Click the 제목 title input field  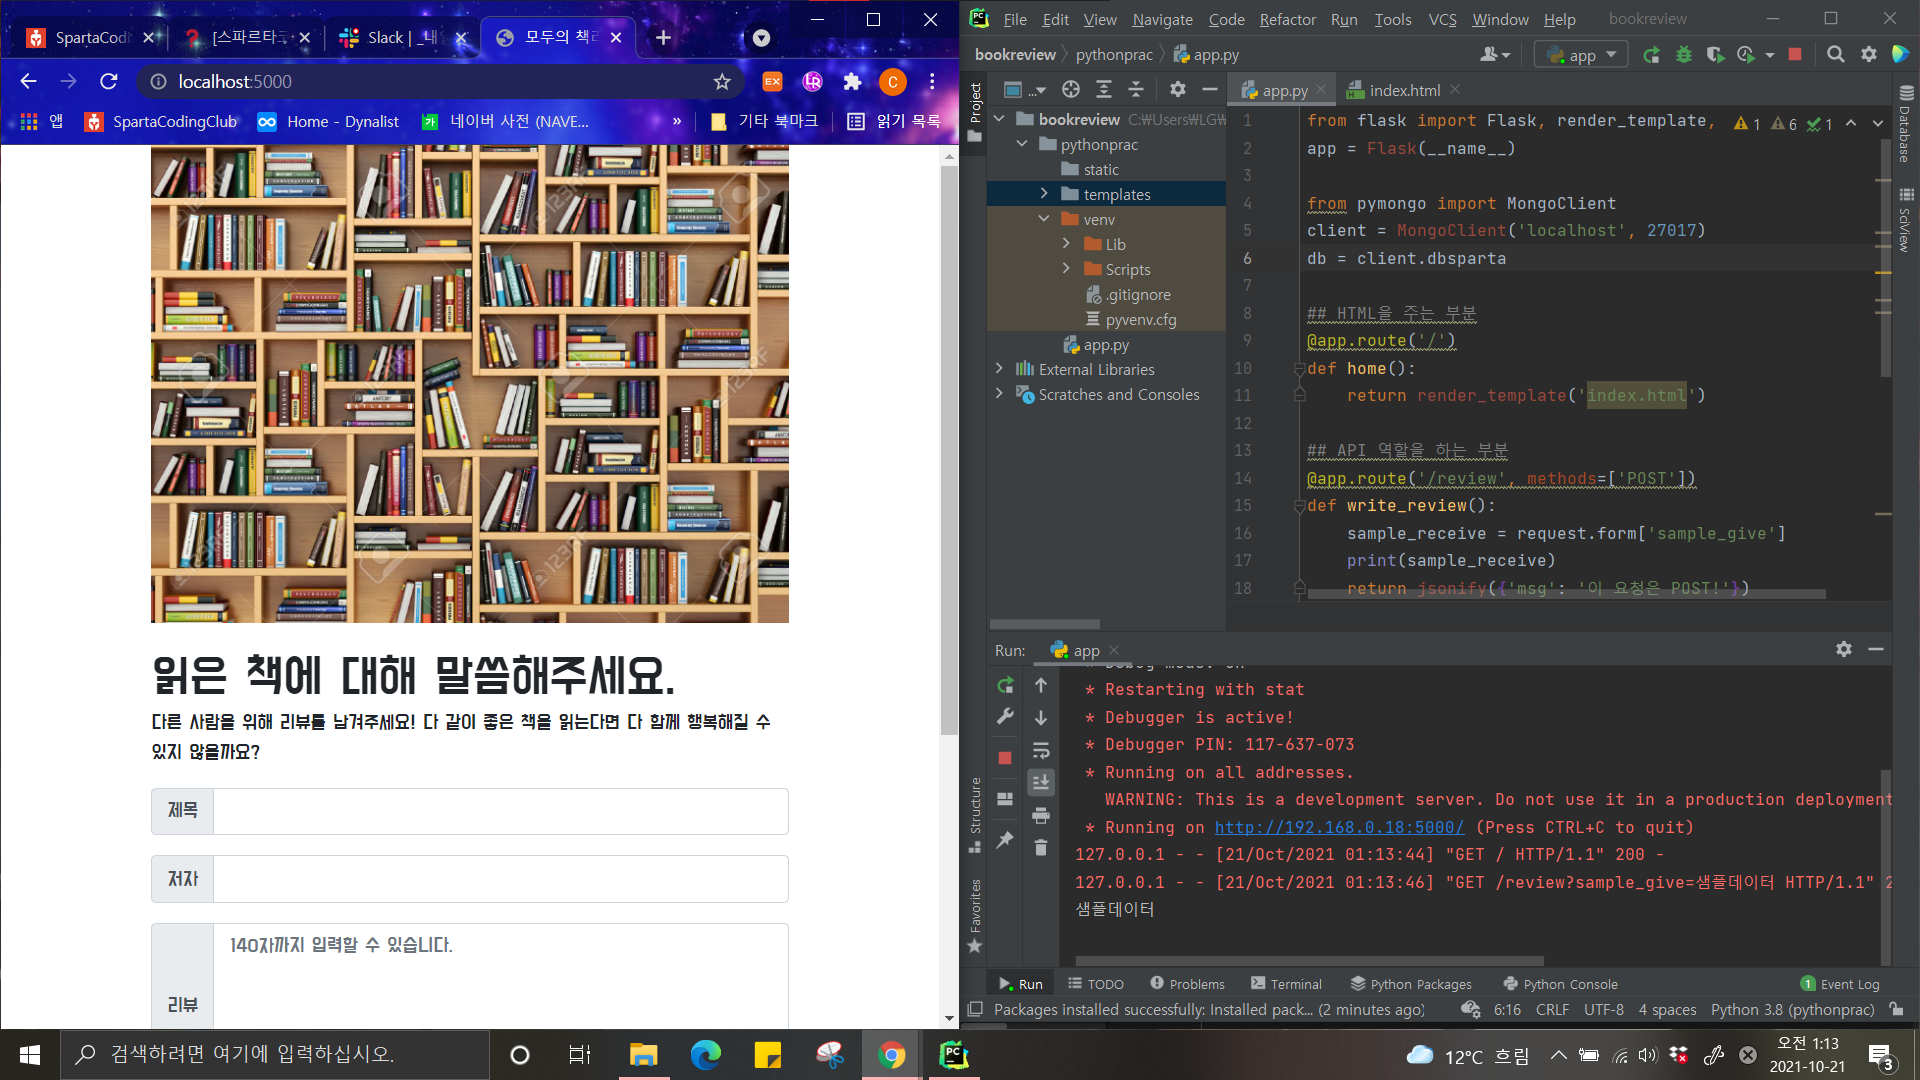click(500, 811)
